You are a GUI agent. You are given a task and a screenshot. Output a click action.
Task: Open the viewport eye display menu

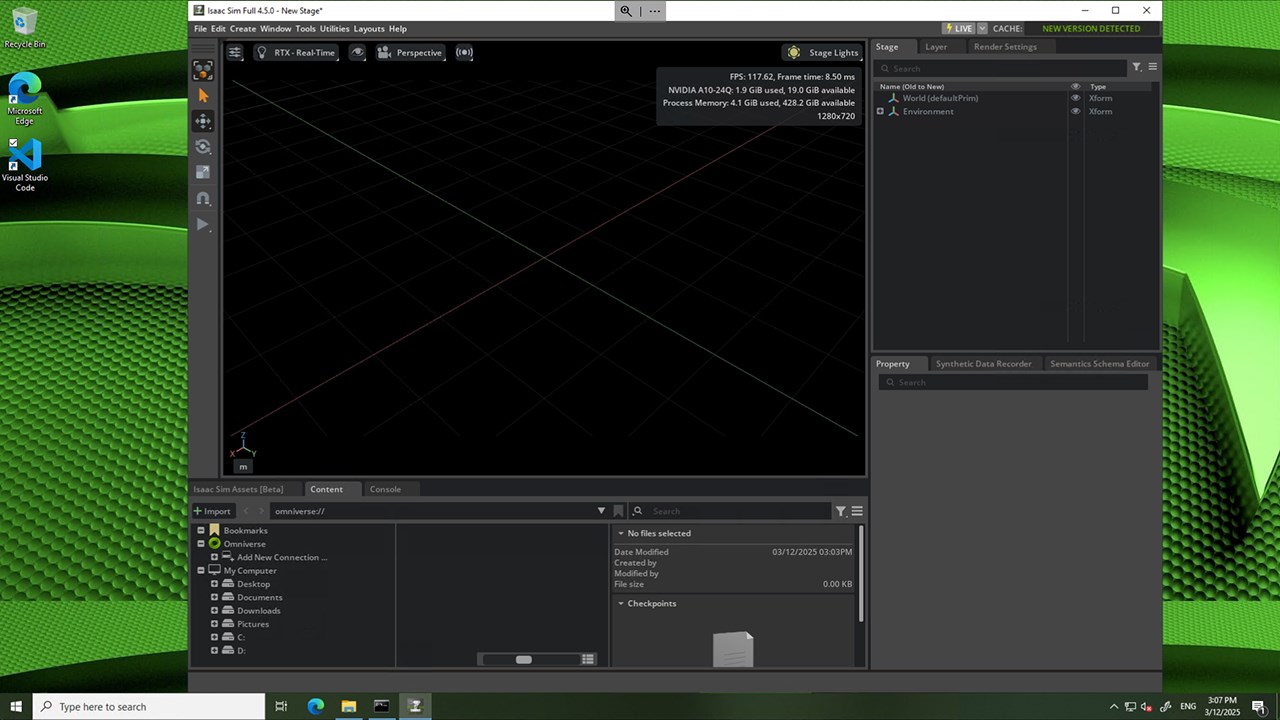[357, 53]
